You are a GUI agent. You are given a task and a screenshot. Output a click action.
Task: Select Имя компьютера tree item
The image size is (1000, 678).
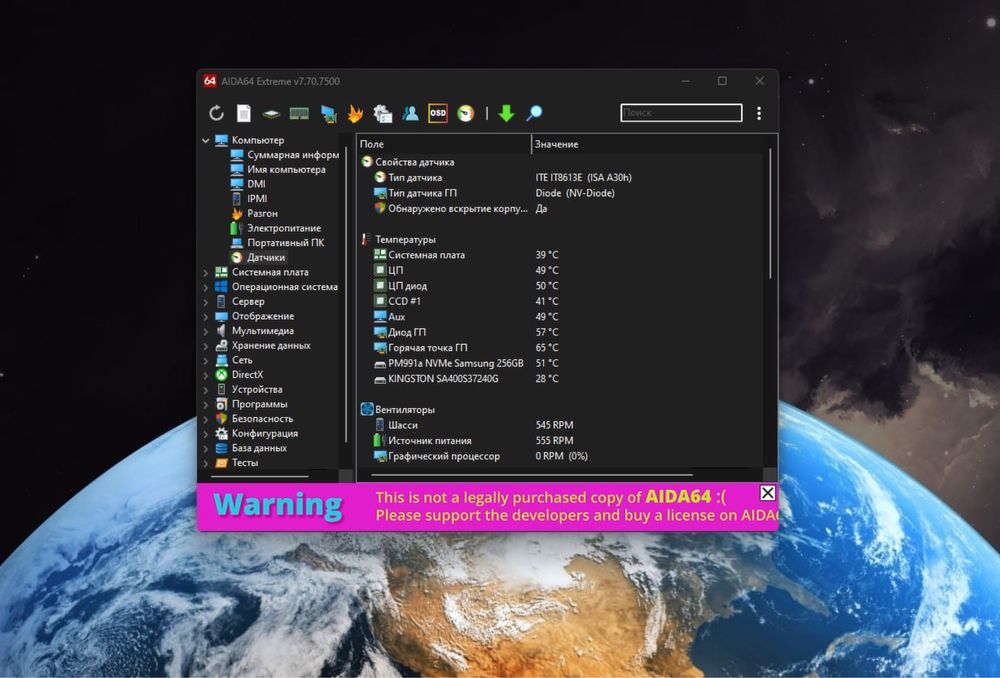point(278,170)
